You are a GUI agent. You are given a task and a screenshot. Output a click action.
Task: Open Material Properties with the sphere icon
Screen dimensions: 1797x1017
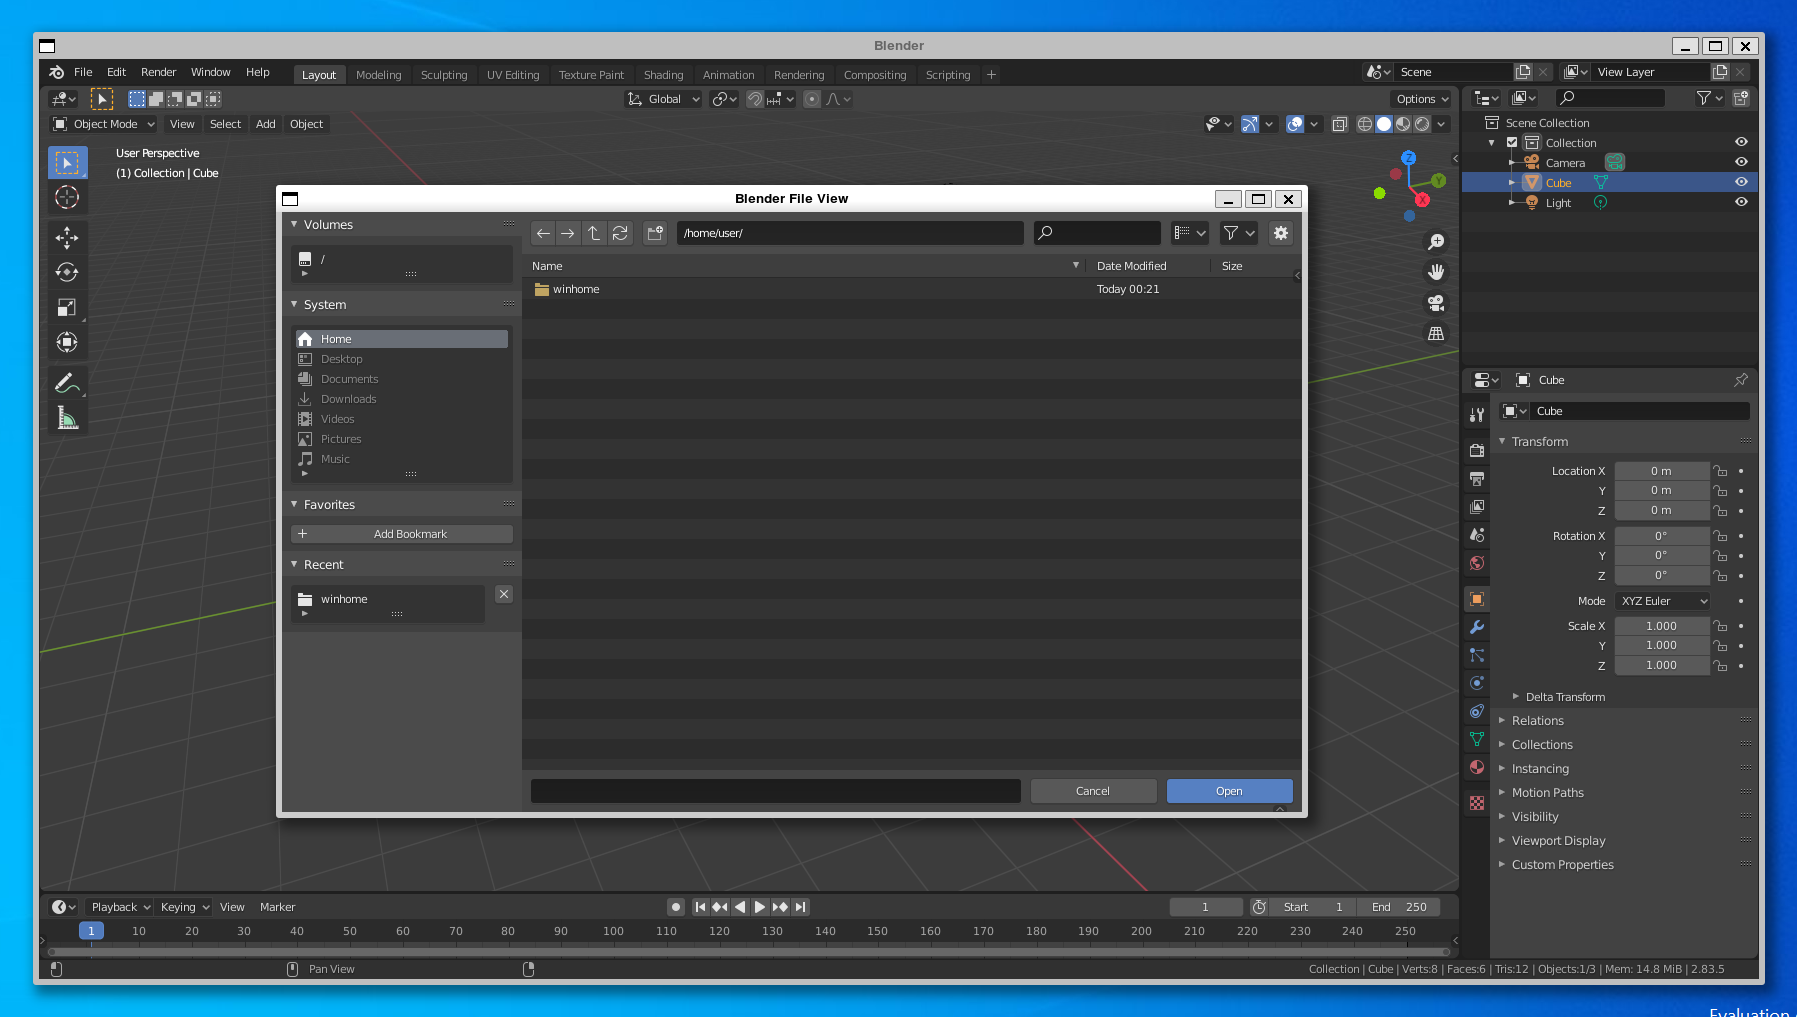point(1477,767)
